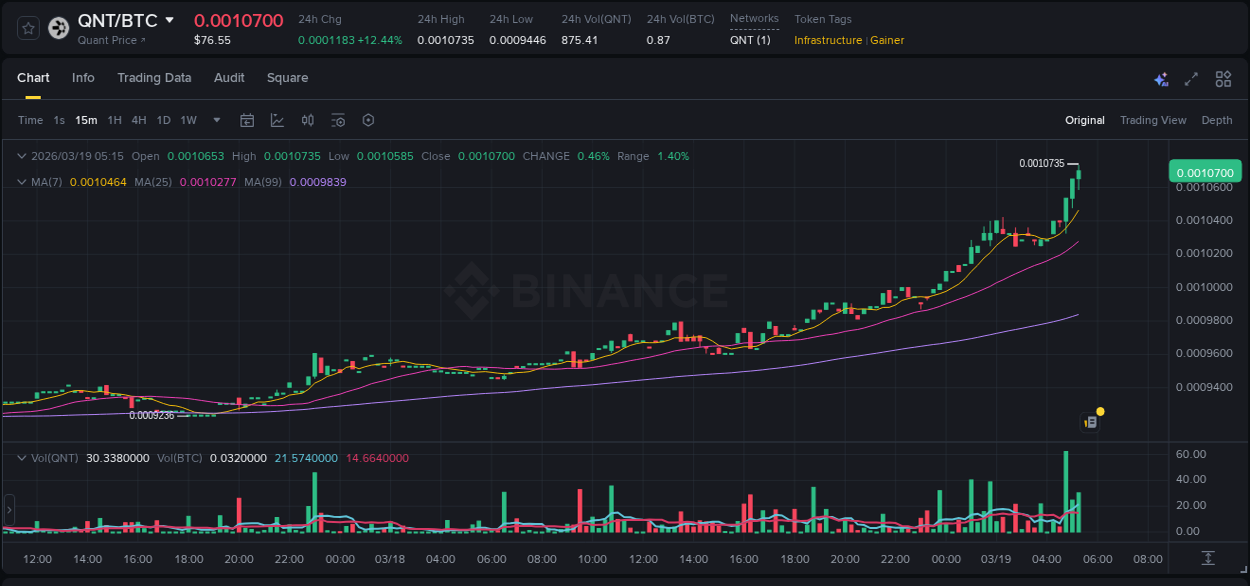Switch to Depth chart mode
The image size is (1250, 586).
click(x=1216, y=120)
